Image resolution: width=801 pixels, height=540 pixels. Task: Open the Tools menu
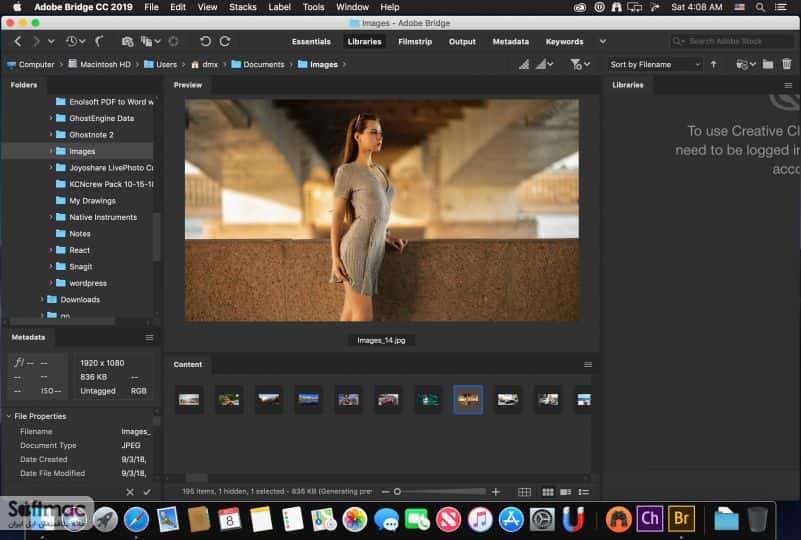(x=313, y=7)
